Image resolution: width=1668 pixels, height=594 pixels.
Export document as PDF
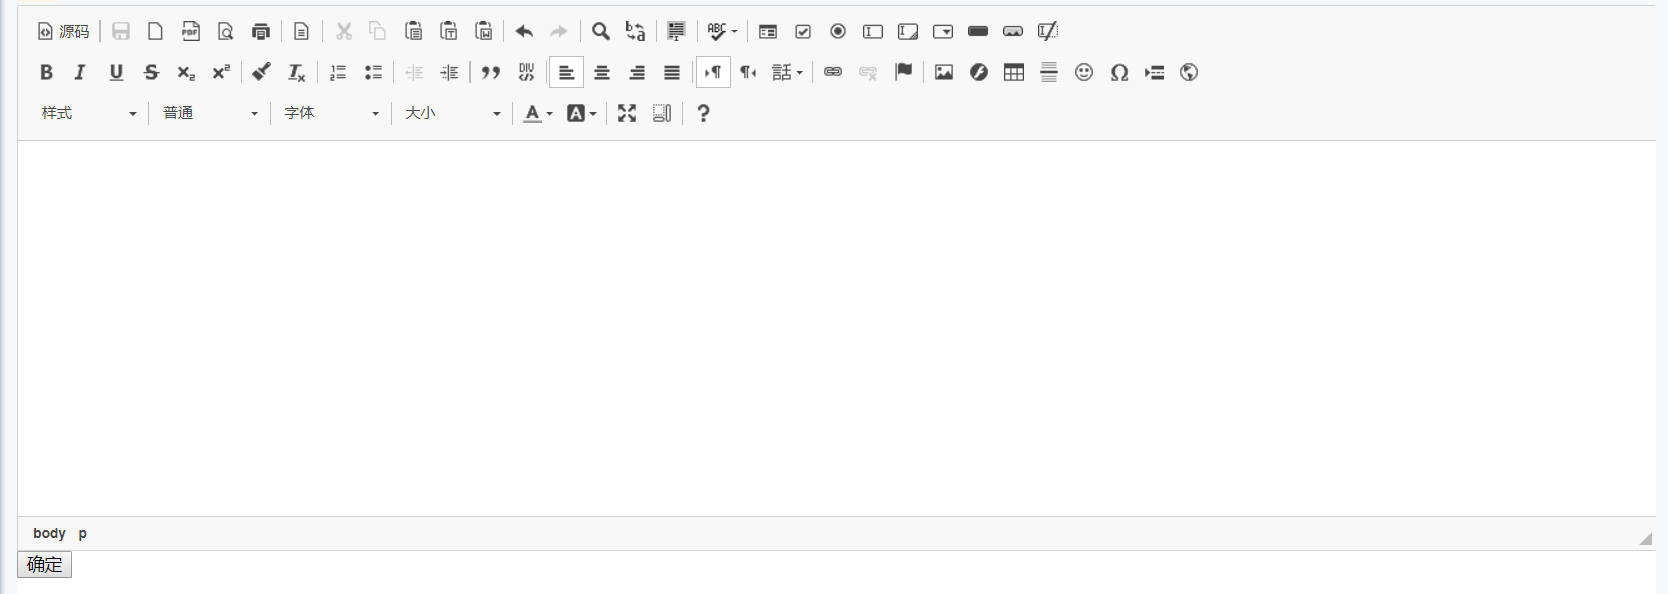191,32
